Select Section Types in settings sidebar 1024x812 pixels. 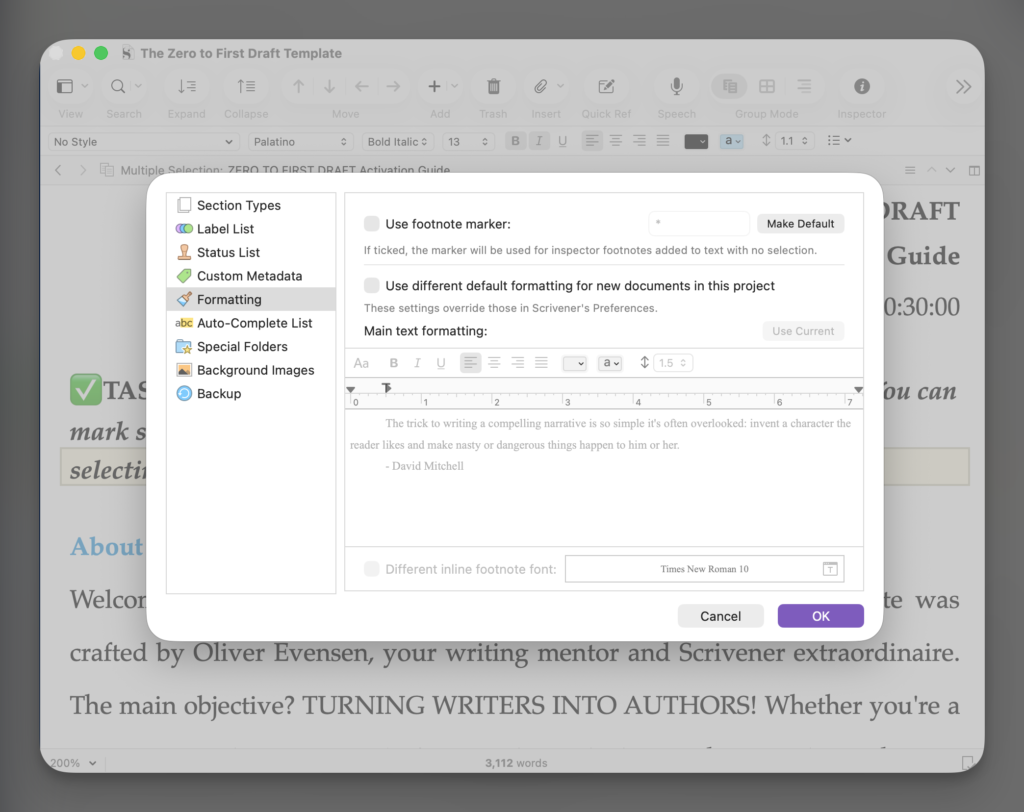tap(238, 205)
